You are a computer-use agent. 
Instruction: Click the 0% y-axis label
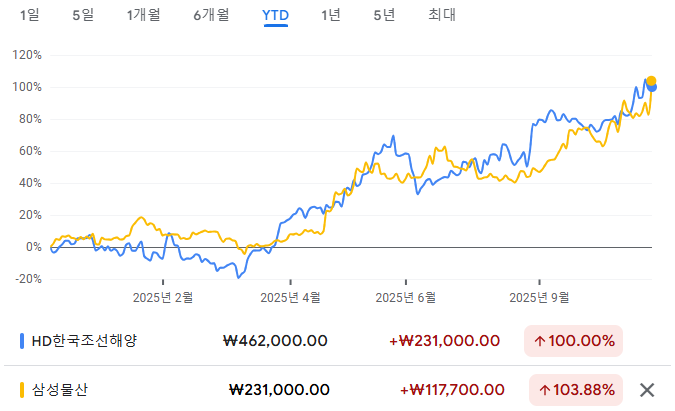[x=34, y=247]
